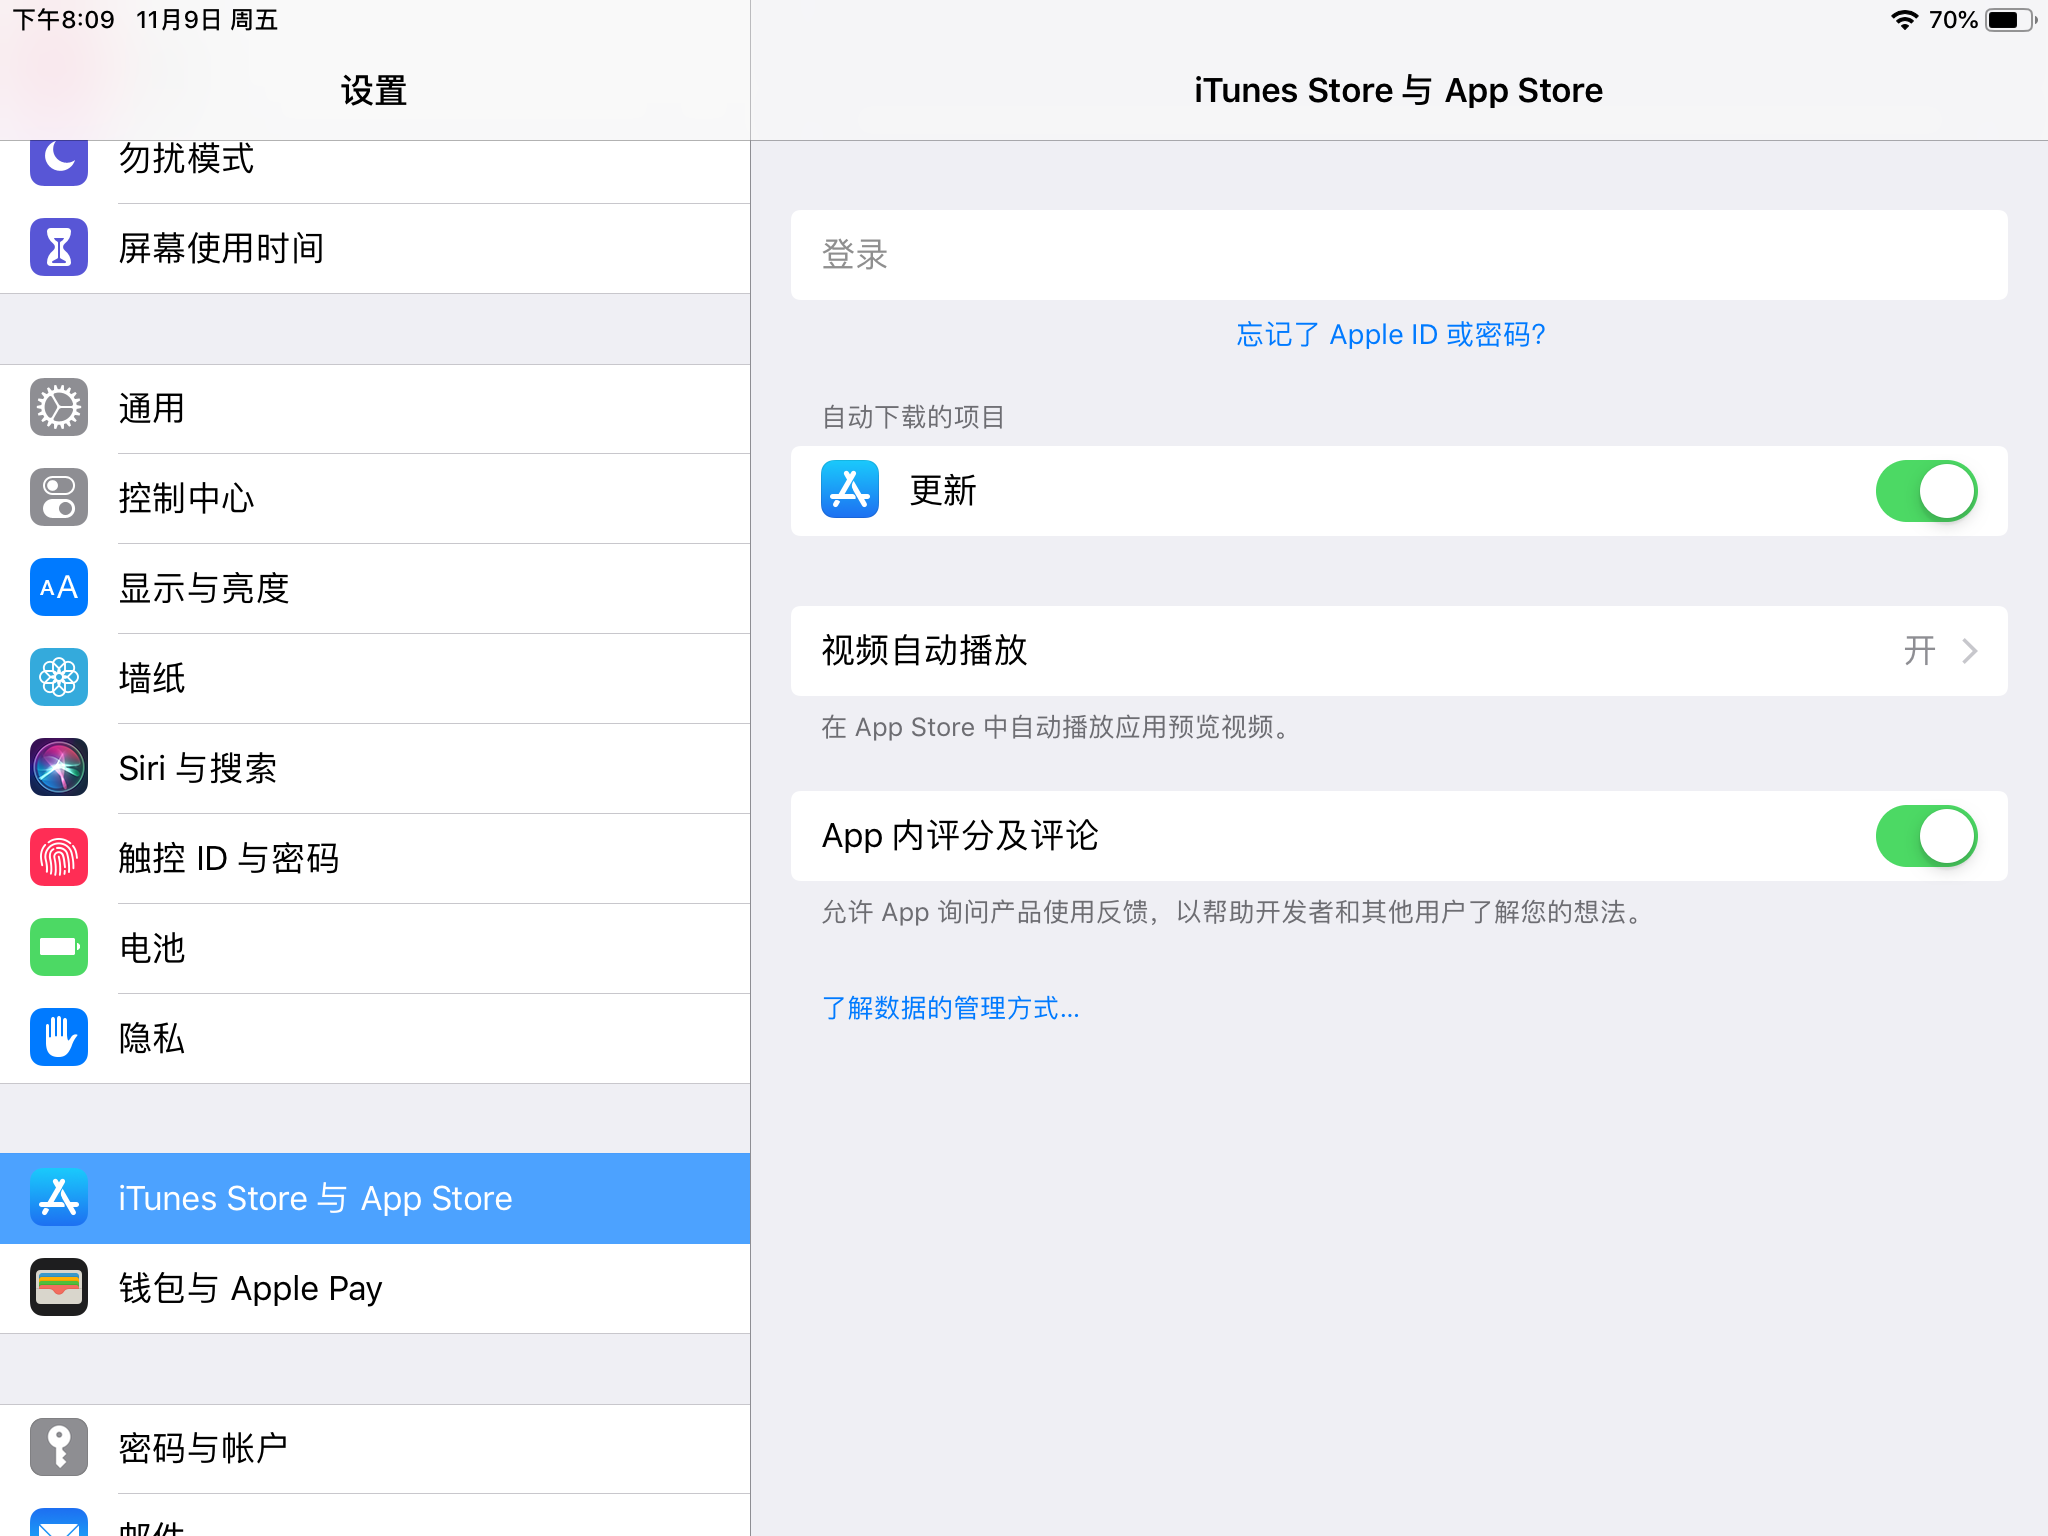Tap the Siri colorful orb icon
2048x1536 pixels.
click(59, 767)
